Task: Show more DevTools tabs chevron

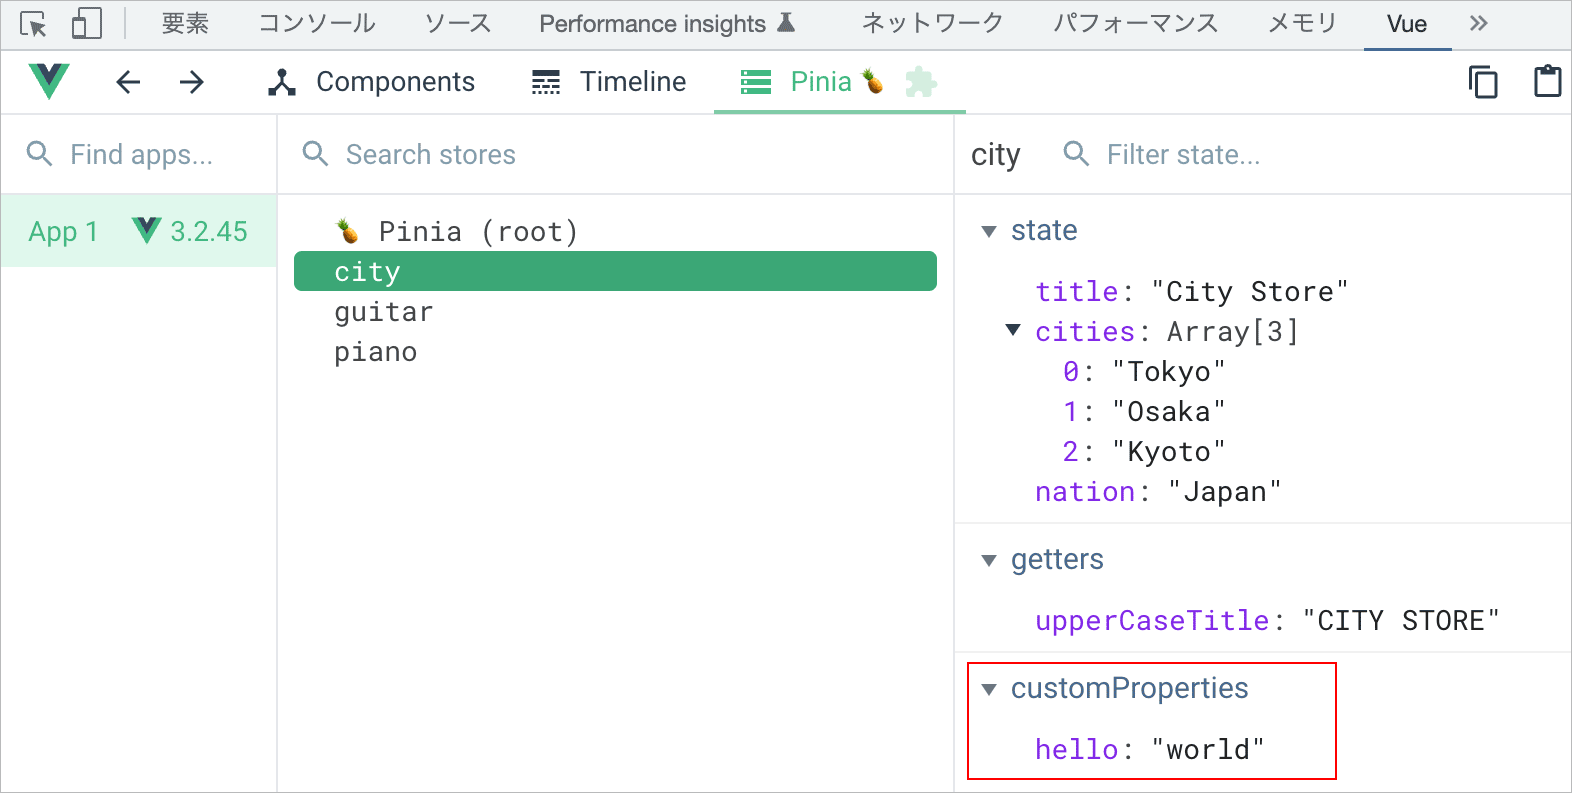Action: coord(1479,24)
